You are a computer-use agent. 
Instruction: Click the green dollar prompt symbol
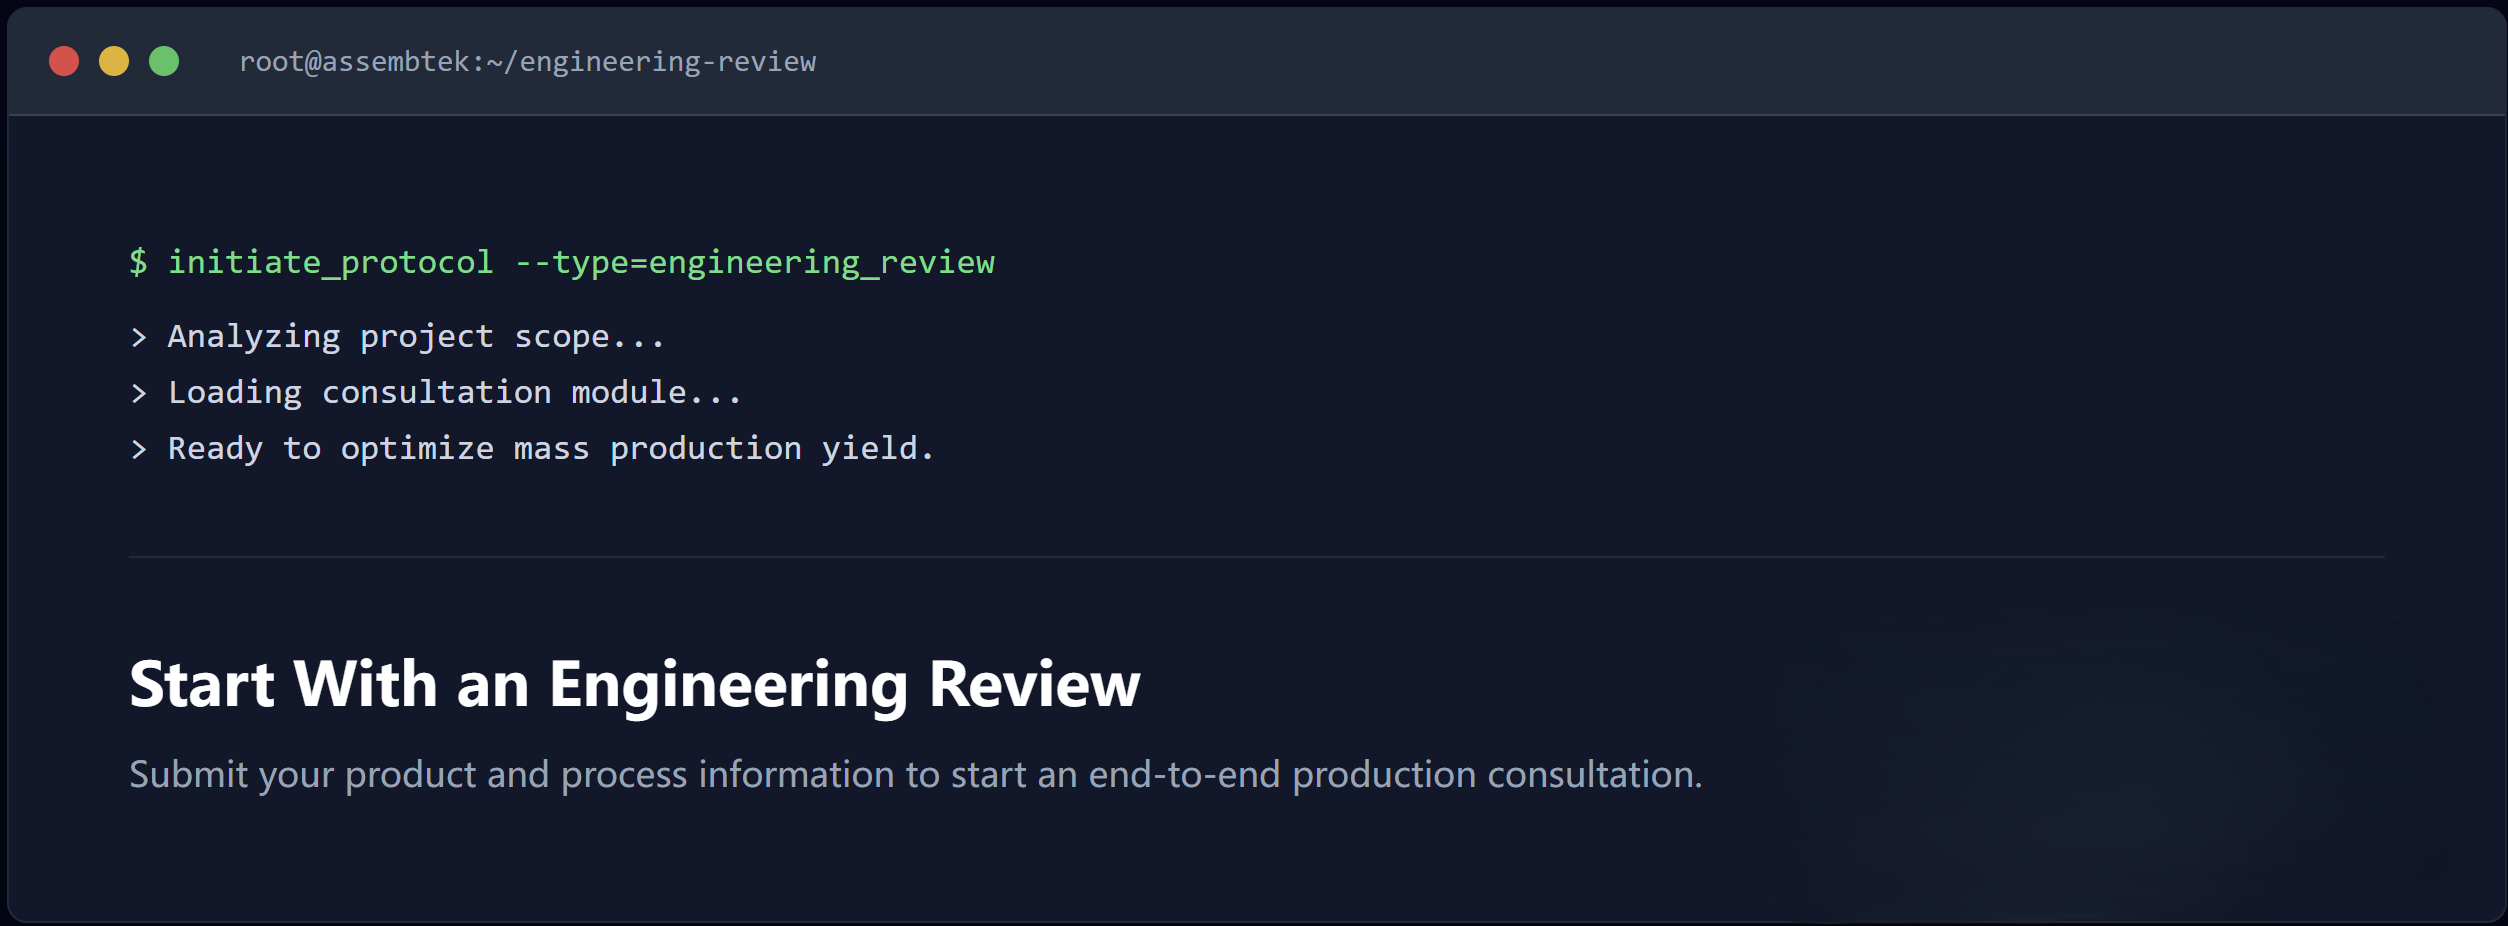pyautogui.click(x=138, y=262)
